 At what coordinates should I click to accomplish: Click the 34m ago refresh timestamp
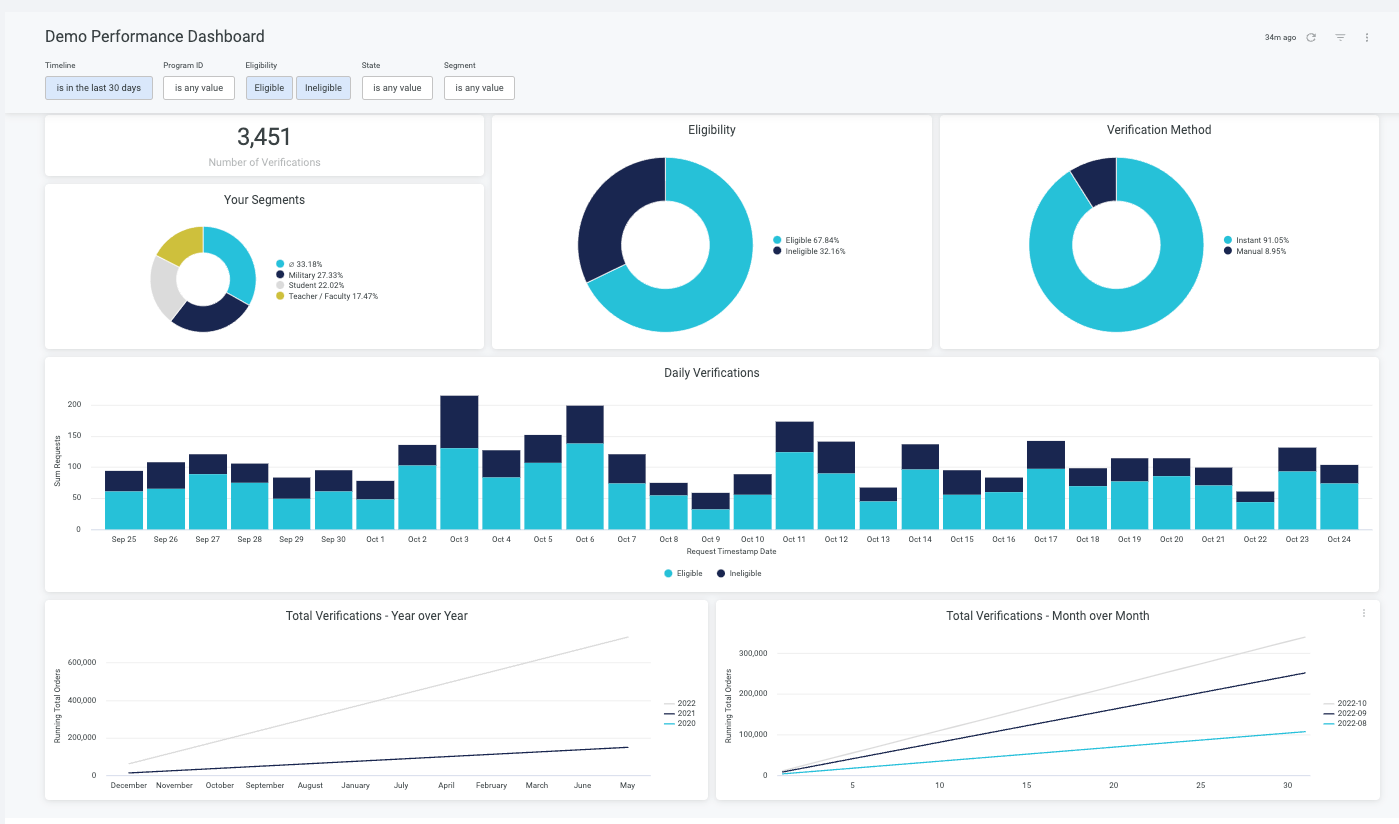tap(1280, 37)
